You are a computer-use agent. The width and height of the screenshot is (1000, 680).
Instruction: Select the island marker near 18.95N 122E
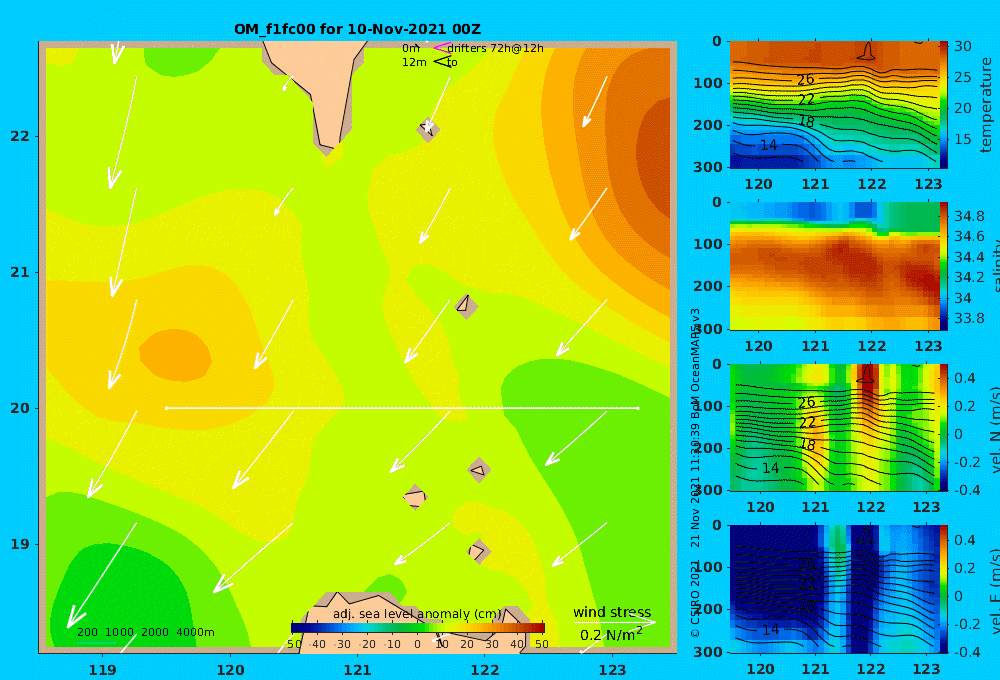coord(478,551)
